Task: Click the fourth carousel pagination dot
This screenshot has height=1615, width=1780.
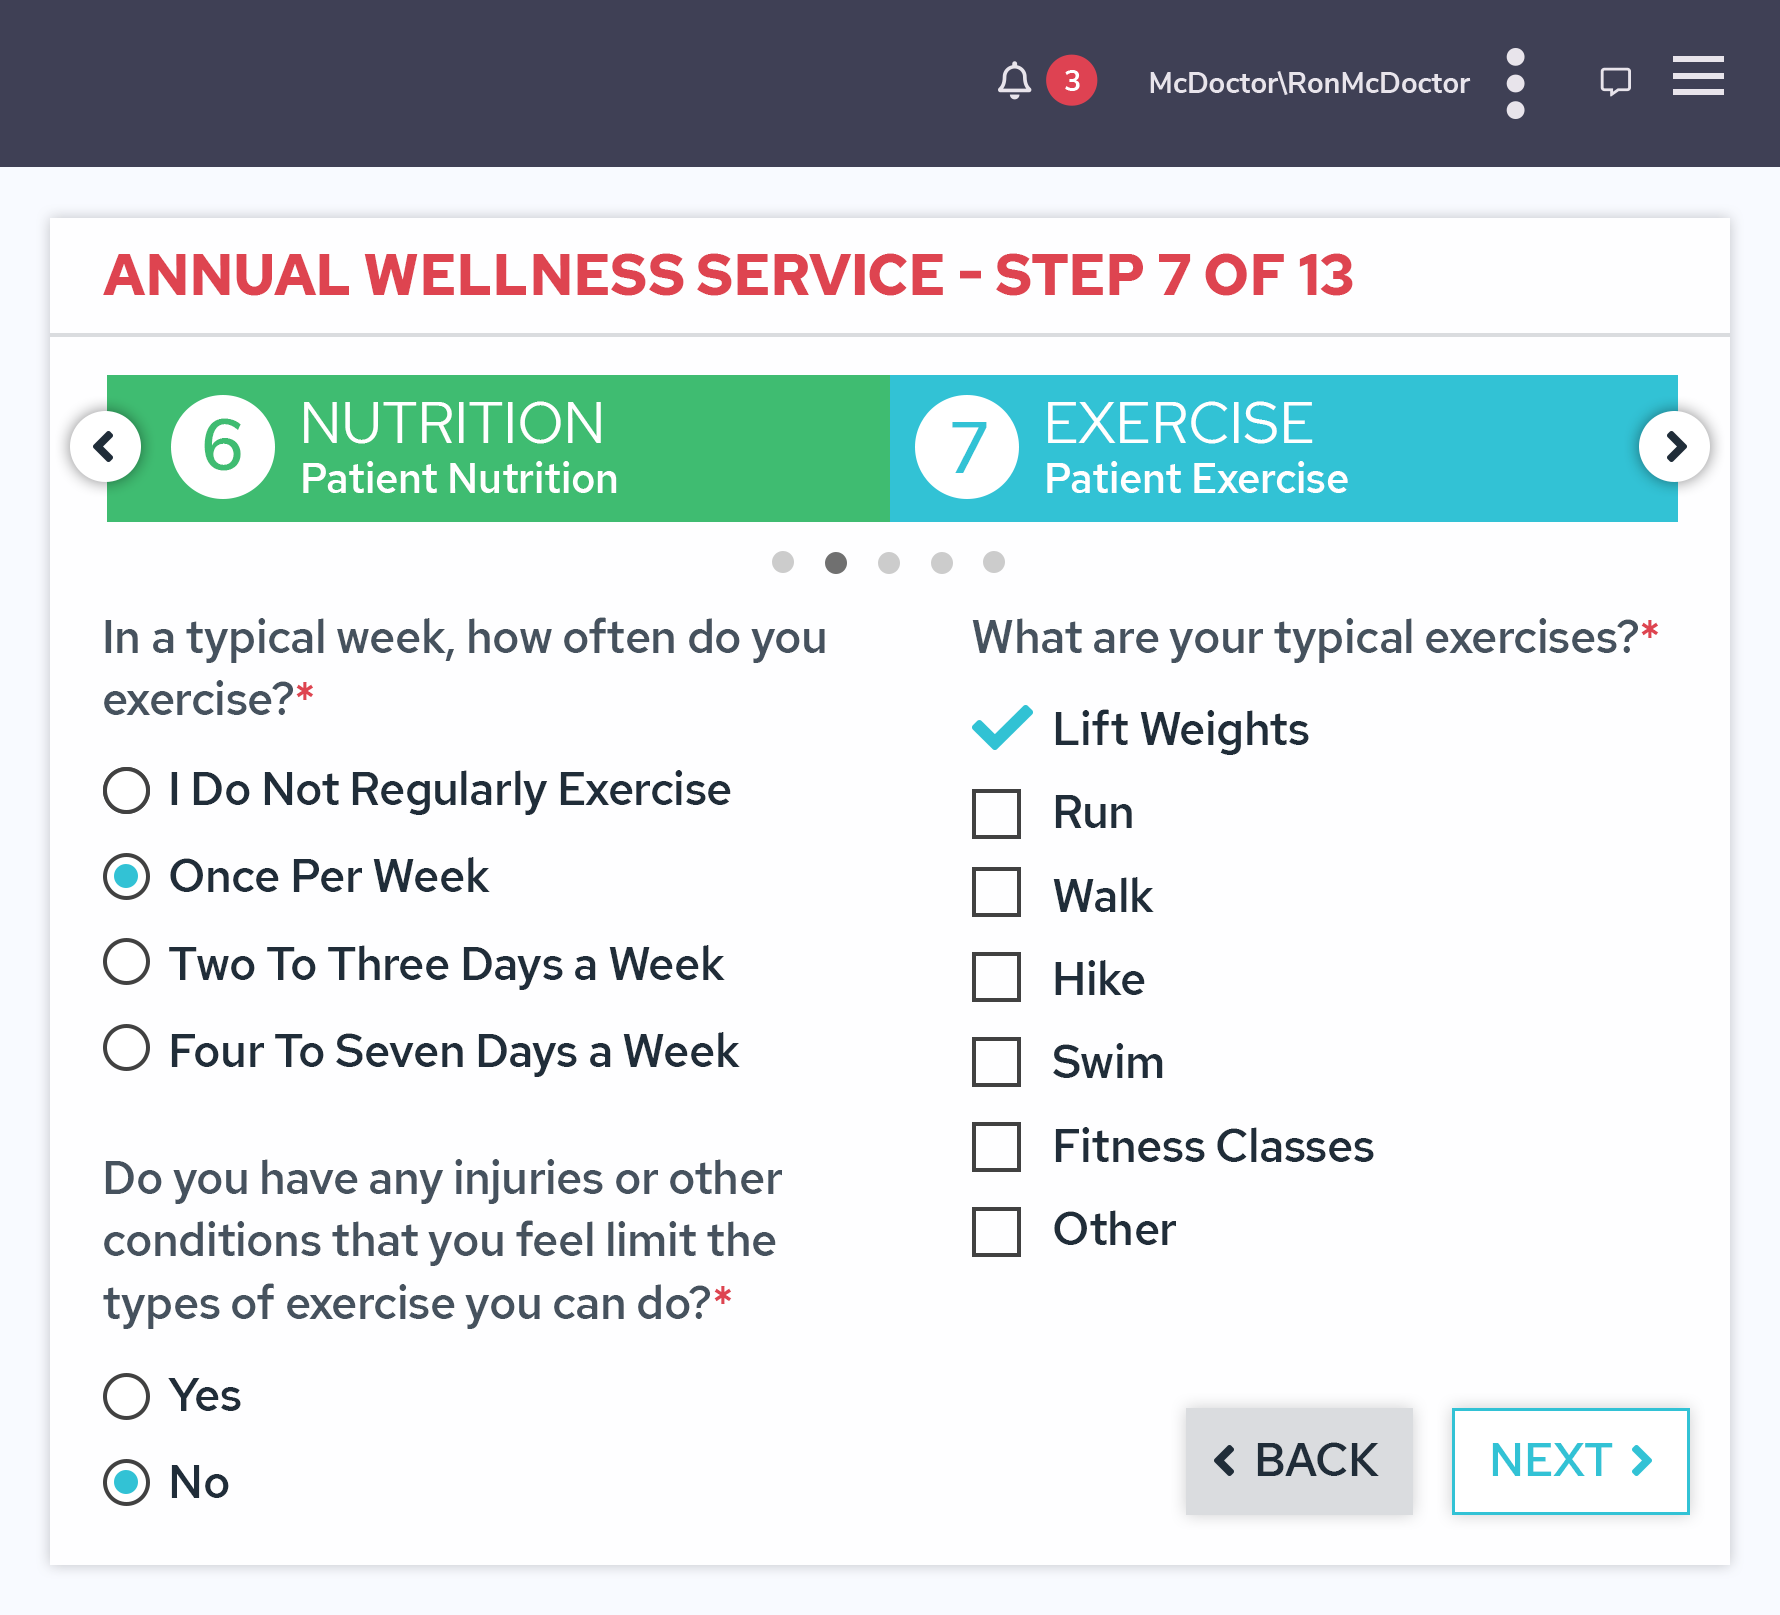Action: click(x=941, y=563)
